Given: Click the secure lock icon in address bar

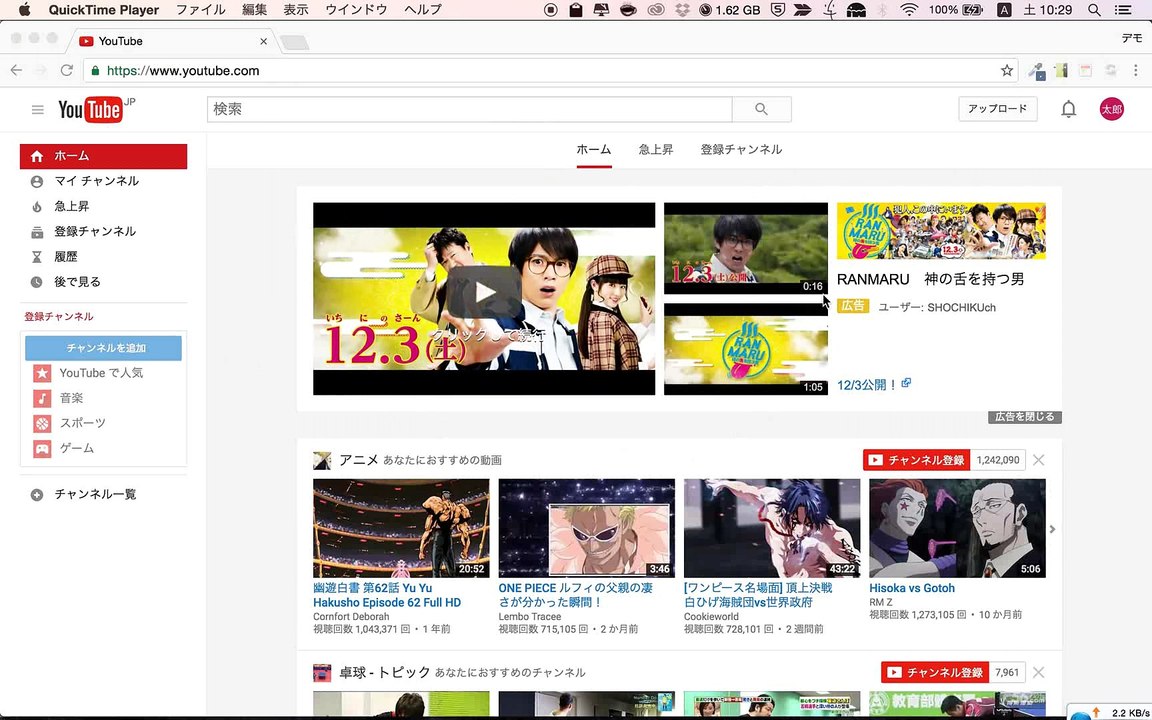Looking at the screenshot, I should point(95,71).
